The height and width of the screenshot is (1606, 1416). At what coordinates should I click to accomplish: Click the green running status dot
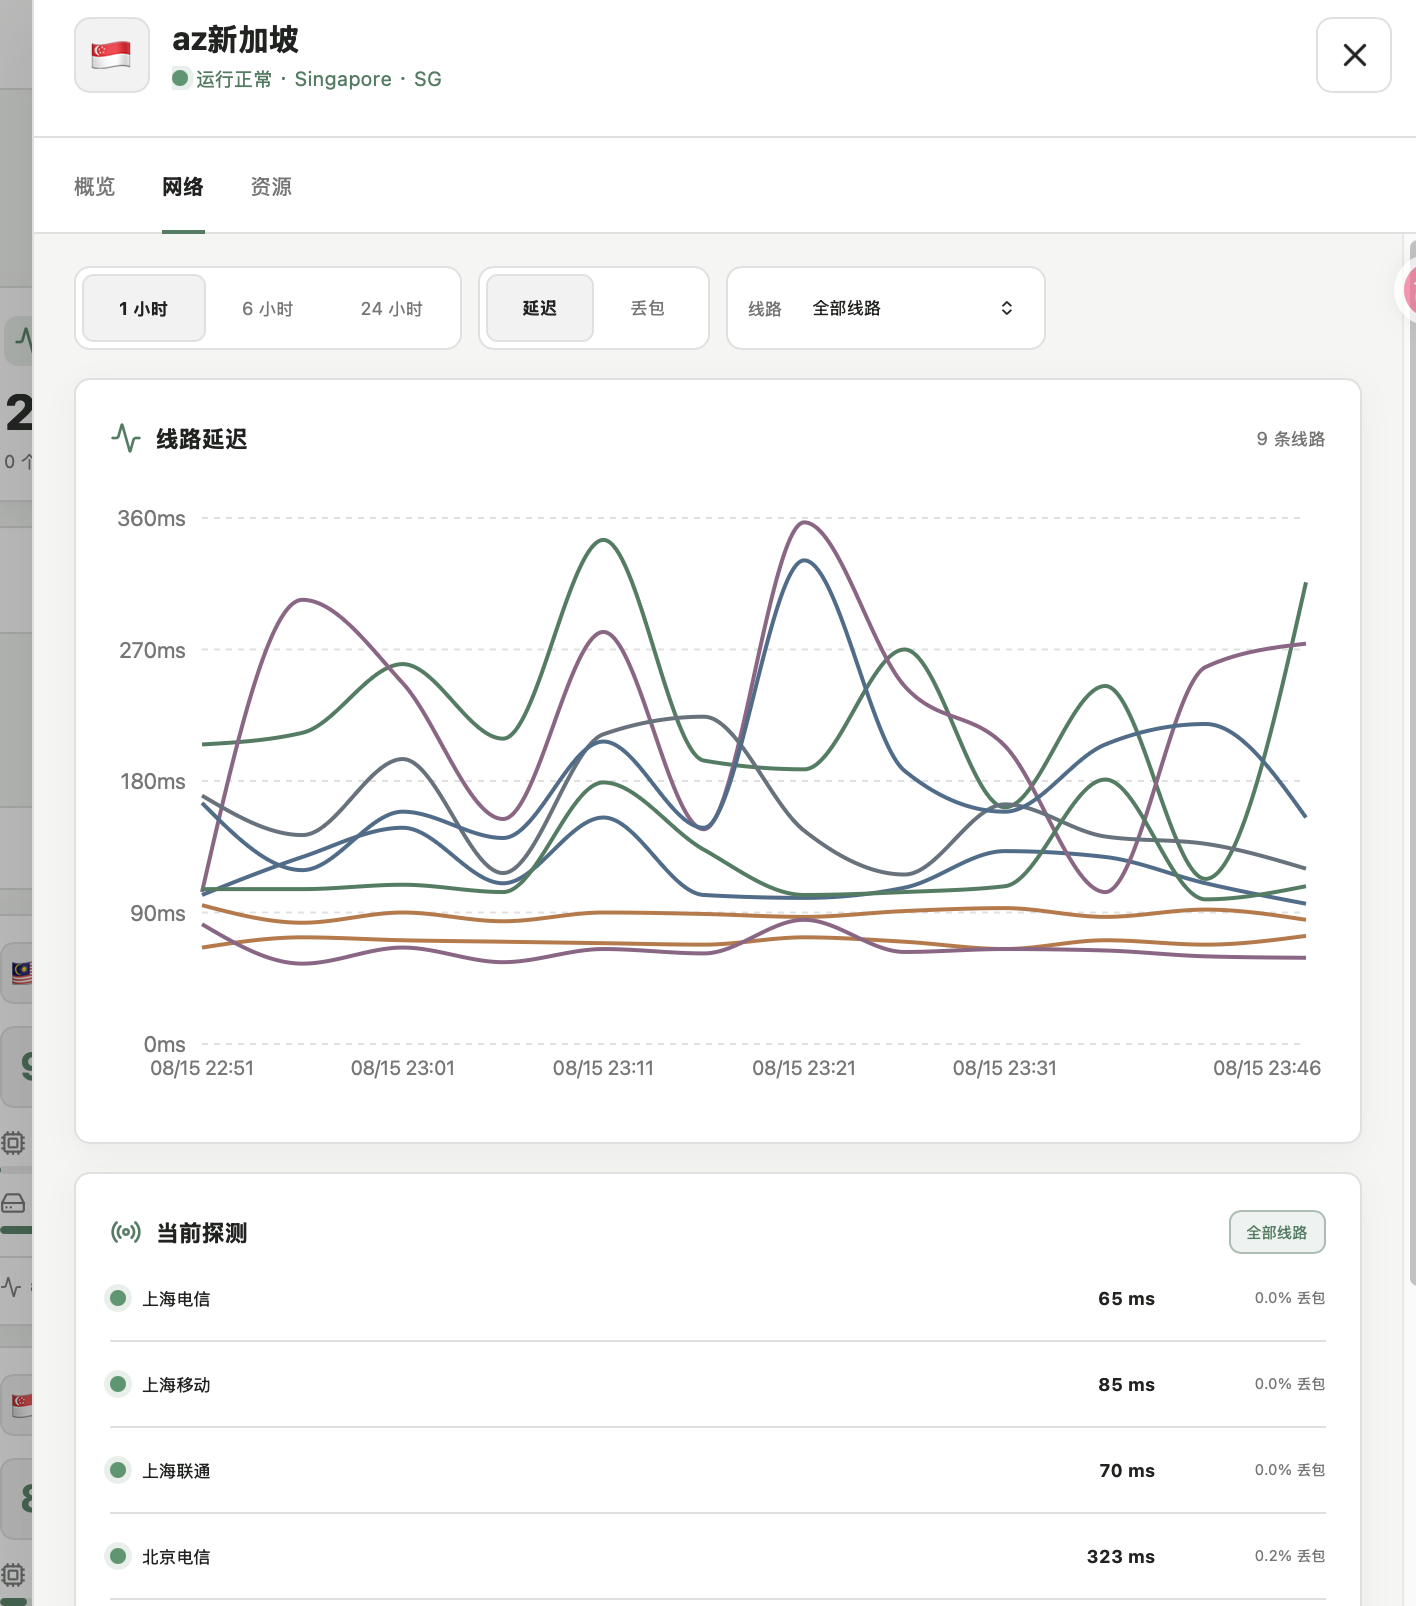[x=180, y=77]
